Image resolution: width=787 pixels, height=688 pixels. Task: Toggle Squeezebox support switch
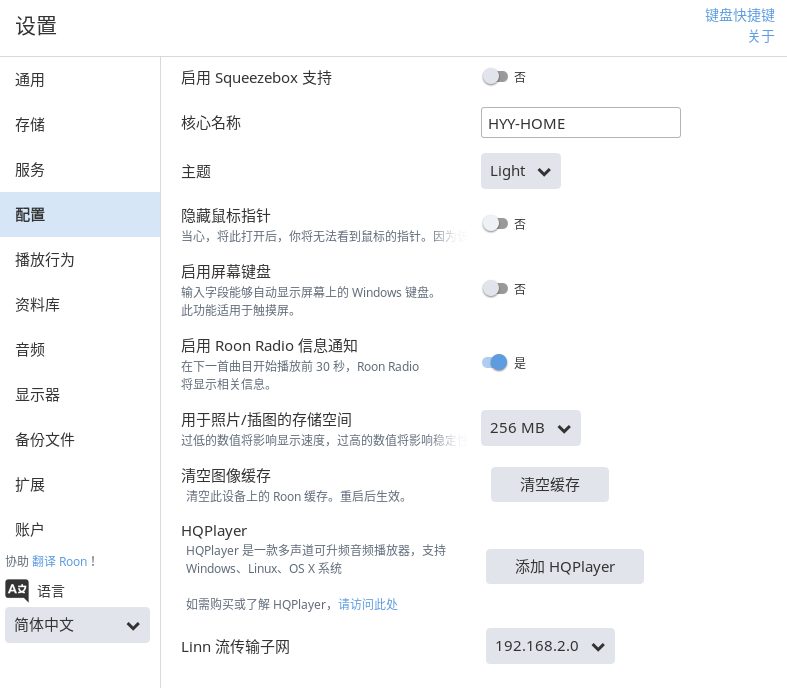pyautogui.click(x=495, y=77)
